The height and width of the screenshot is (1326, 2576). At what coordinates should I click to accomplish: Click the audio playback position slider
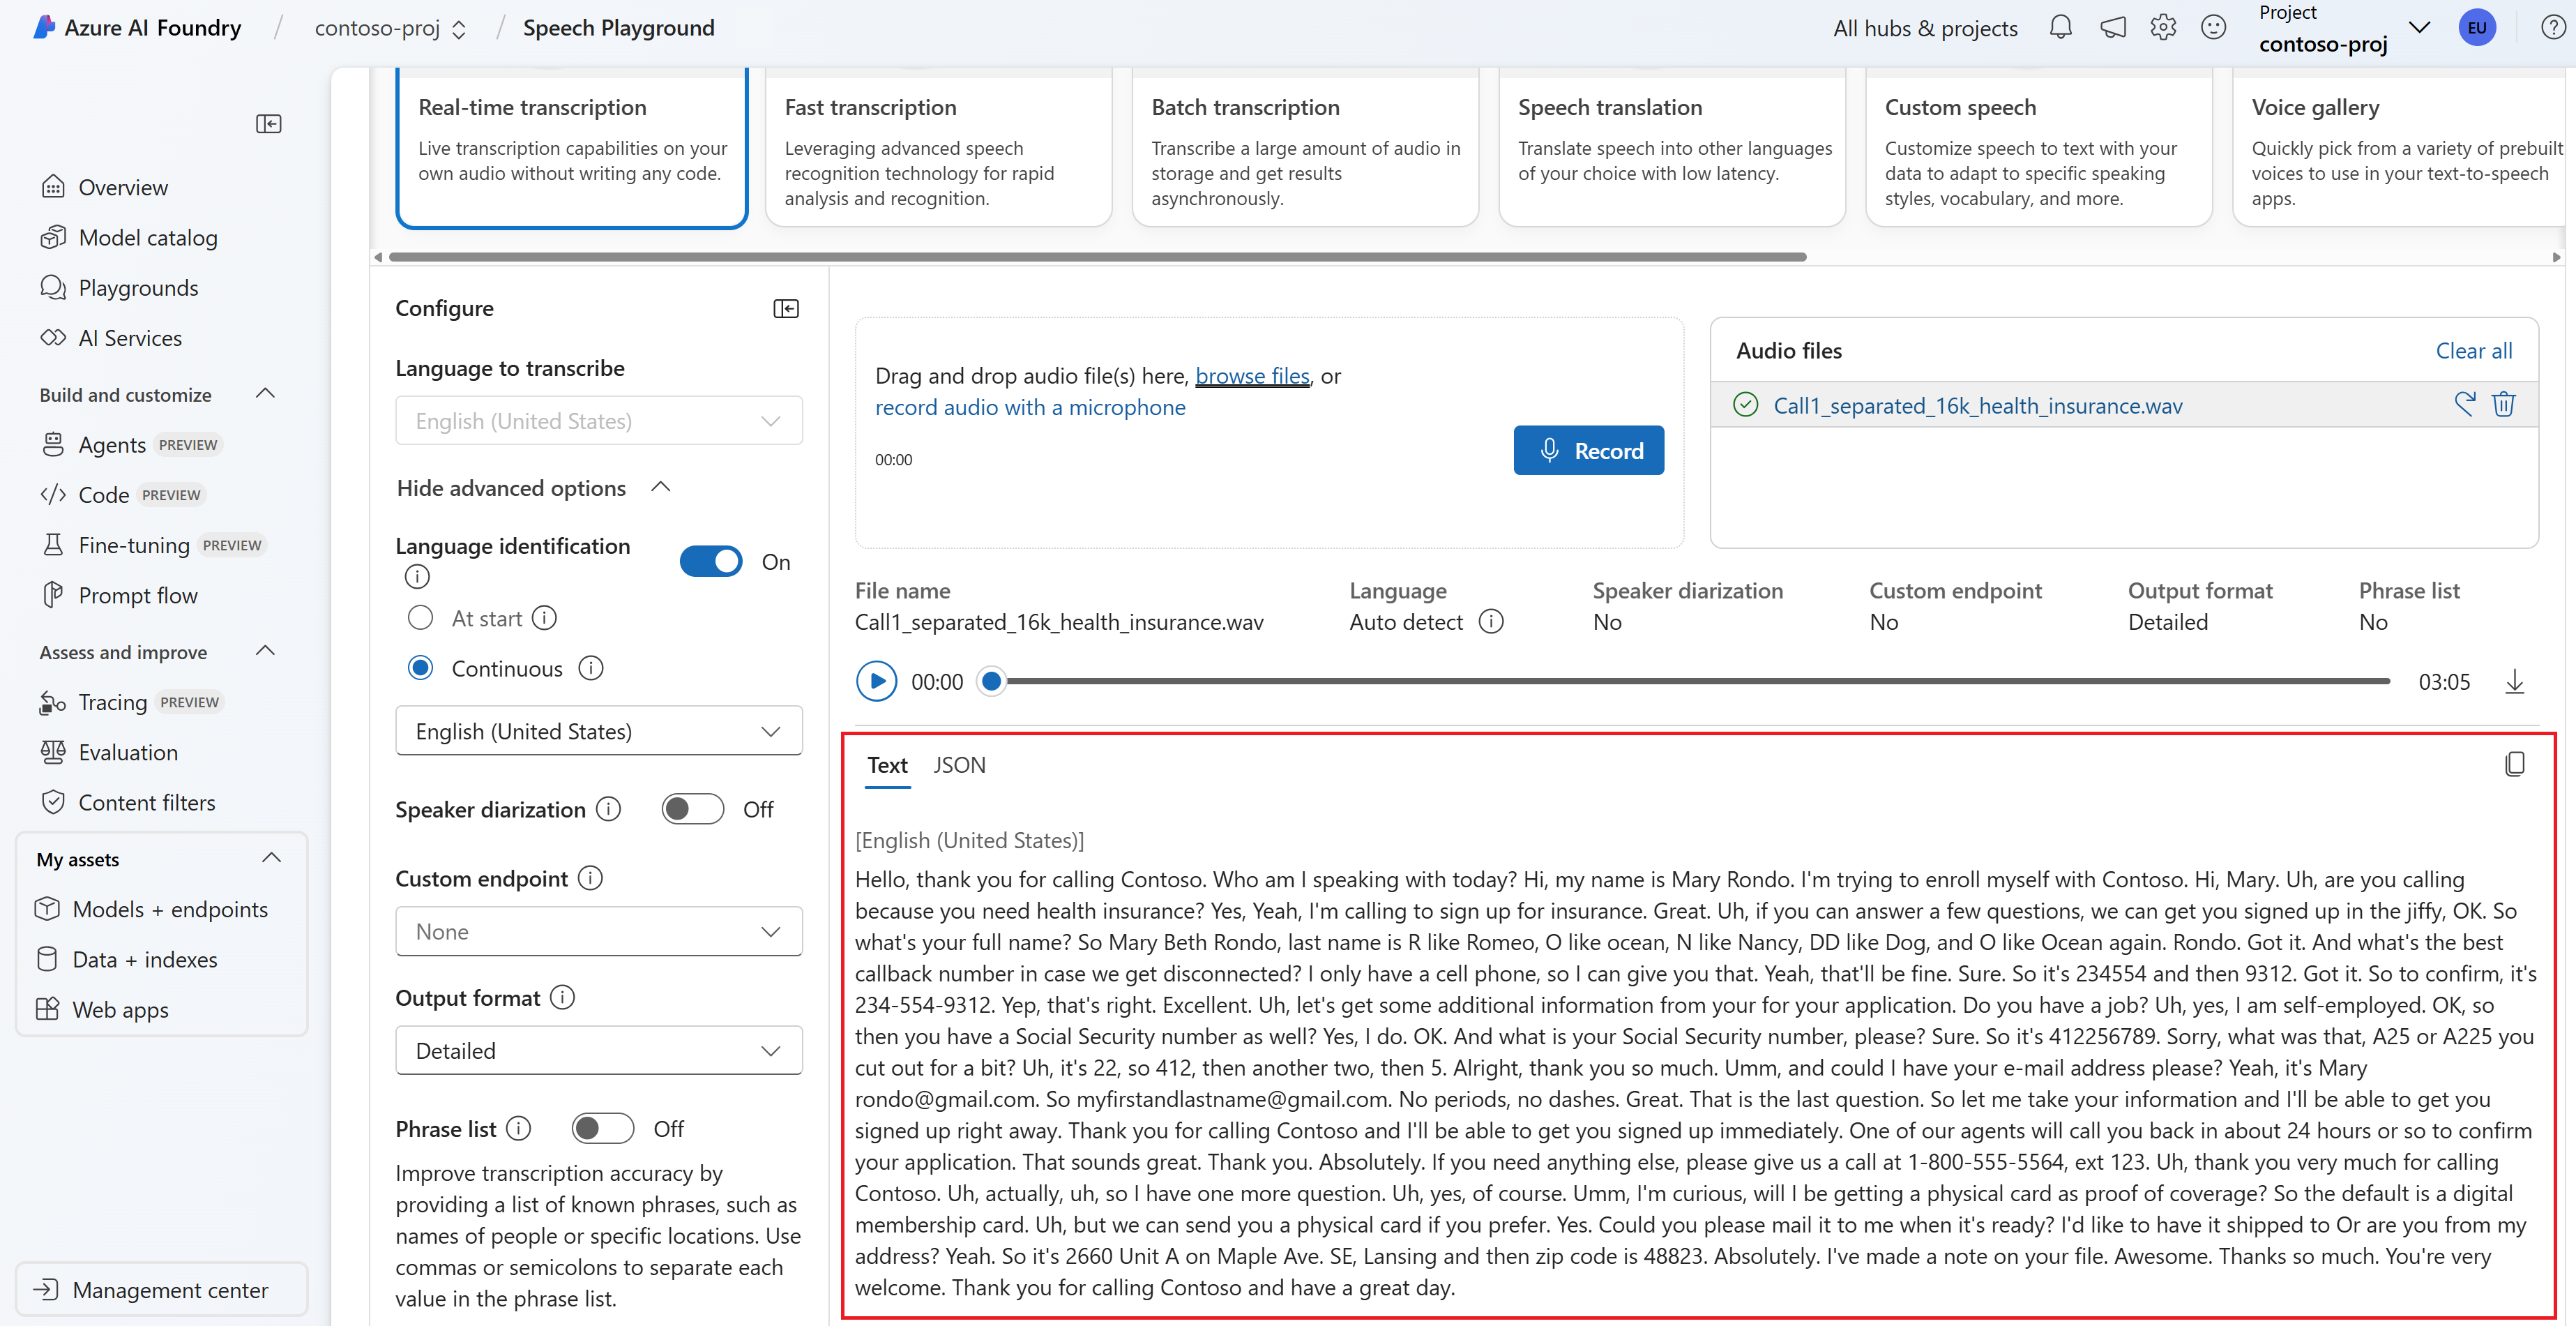click(x=991, y=682)
